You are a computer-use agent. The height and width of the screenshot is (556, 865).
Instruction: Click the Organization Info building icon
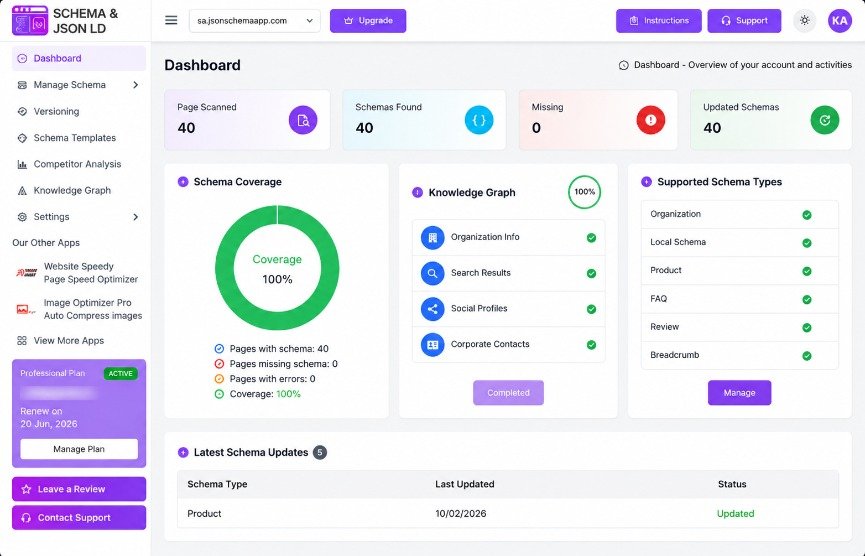click(432, 238)
